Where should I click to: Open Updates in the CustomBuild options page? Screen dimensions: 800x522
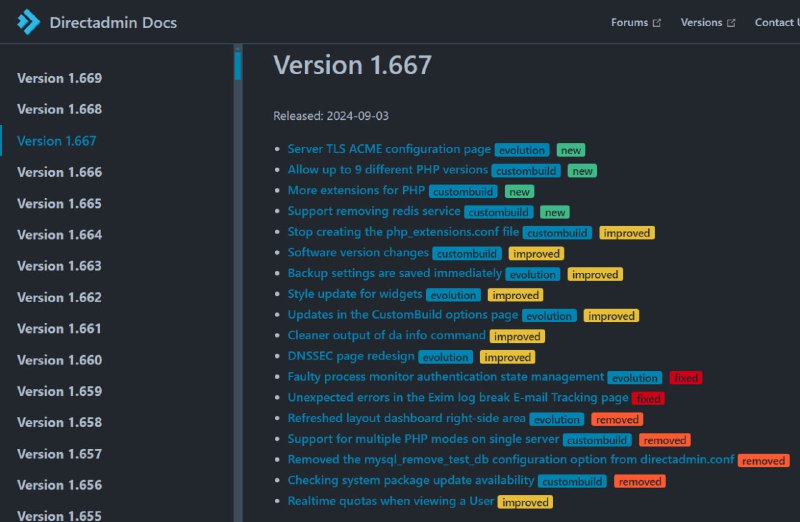click(403, 315)
